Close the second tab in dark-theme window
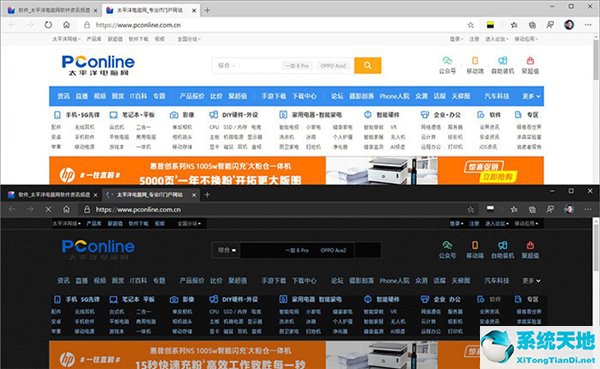The width and height of the screenshot is (600, 369). click(194, 195)
